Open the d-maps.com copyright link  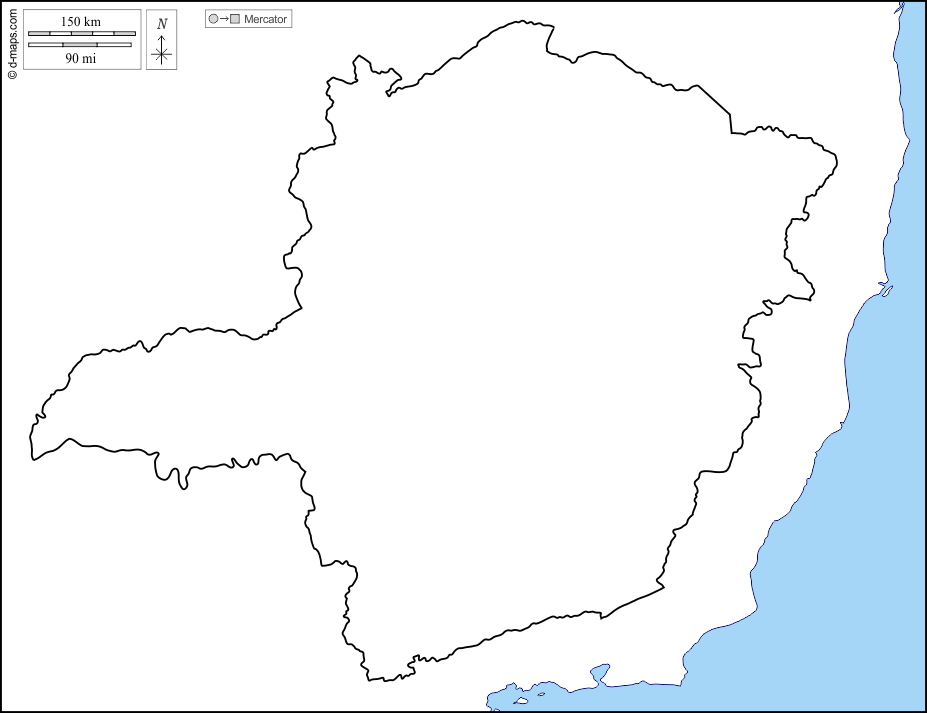click(12, 40)
